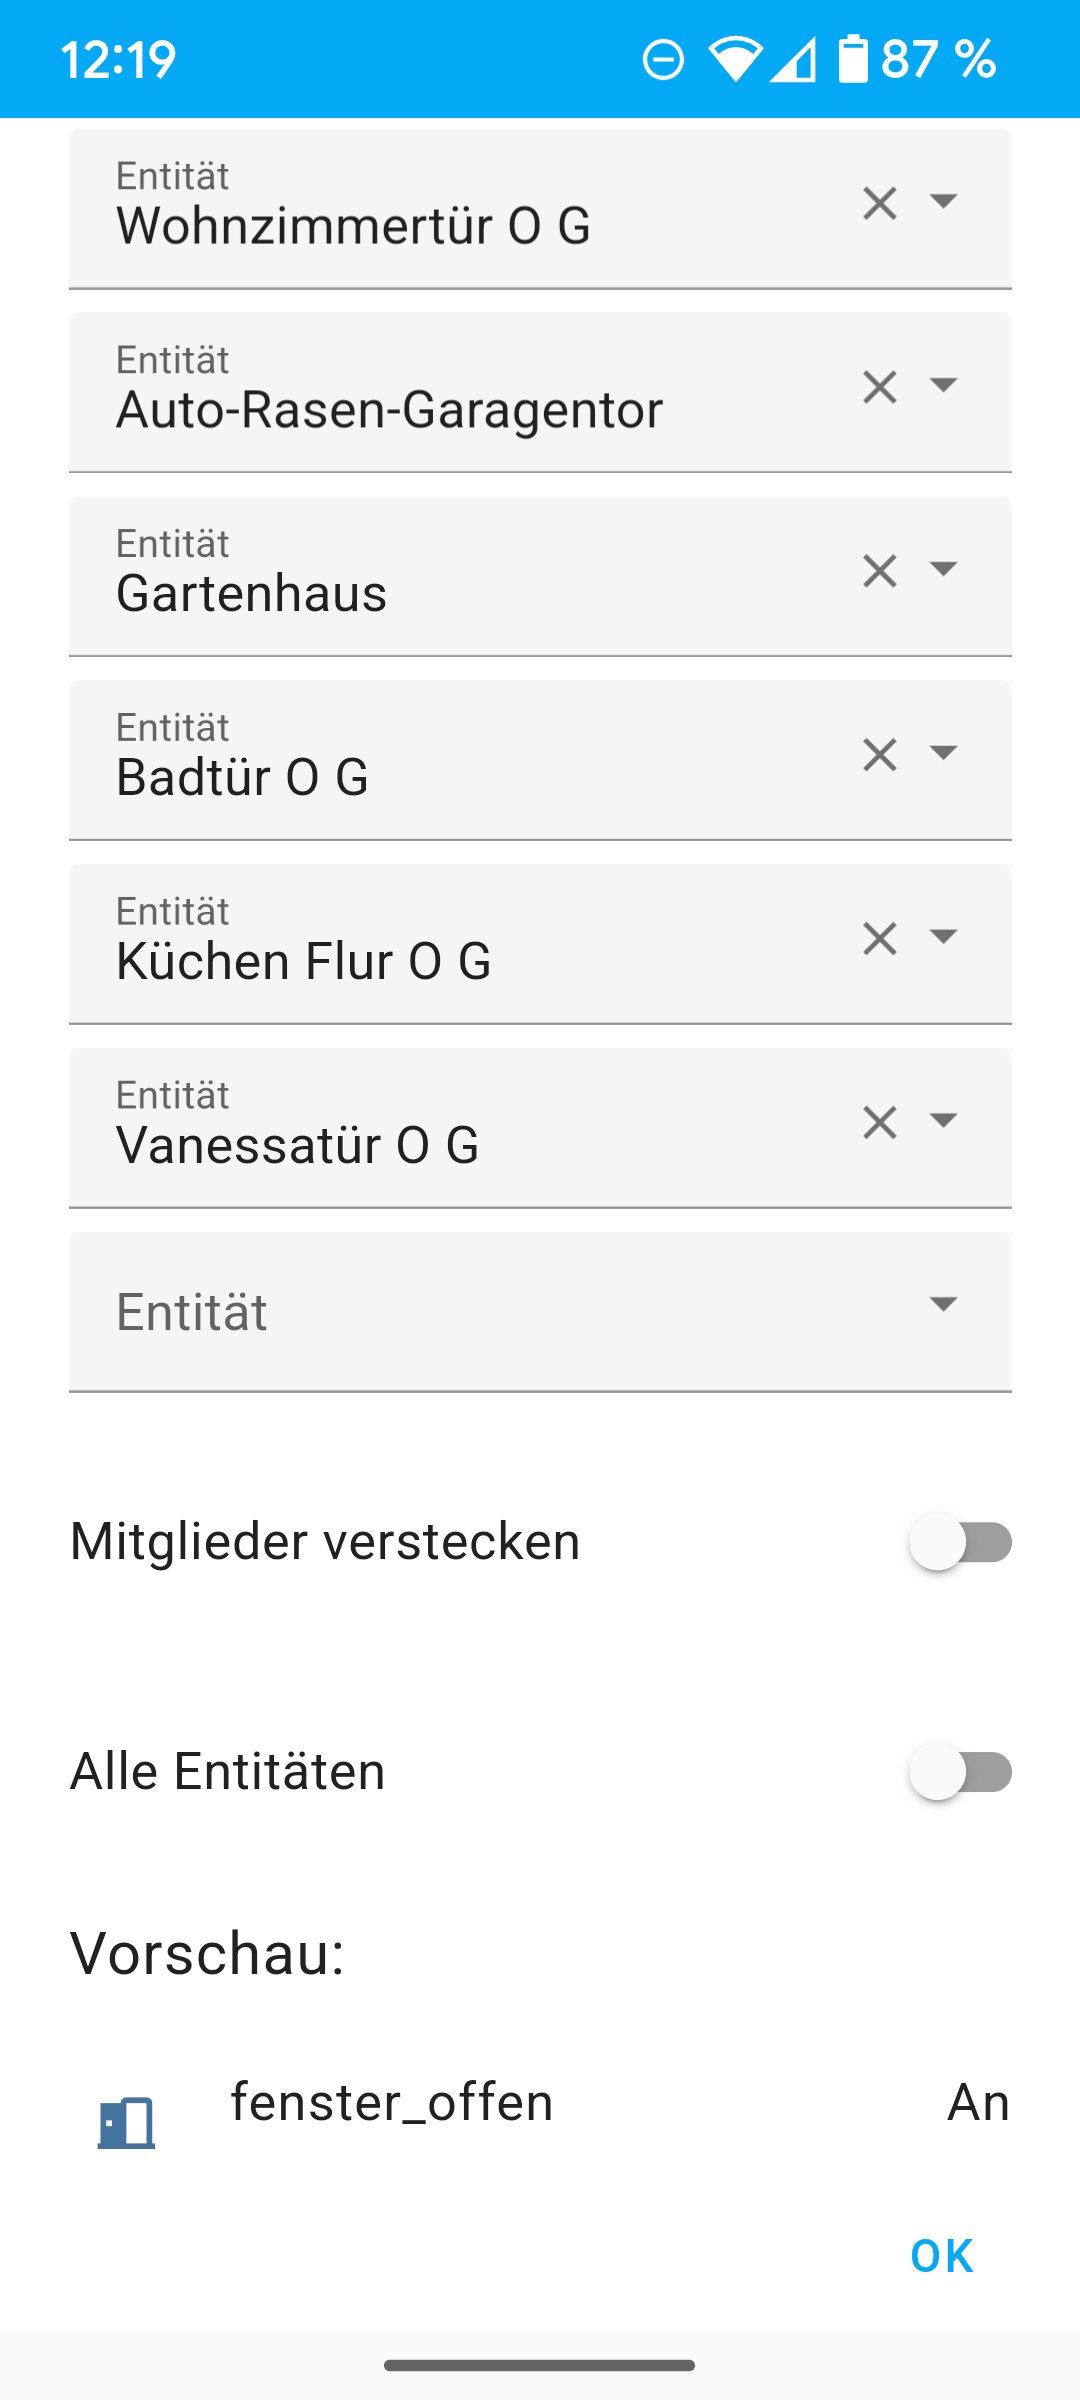The width and height of the screenshot is (1080, 2400).
Task: Expand the Badtür O G dropdown arrow
Action: coord(943,753)
